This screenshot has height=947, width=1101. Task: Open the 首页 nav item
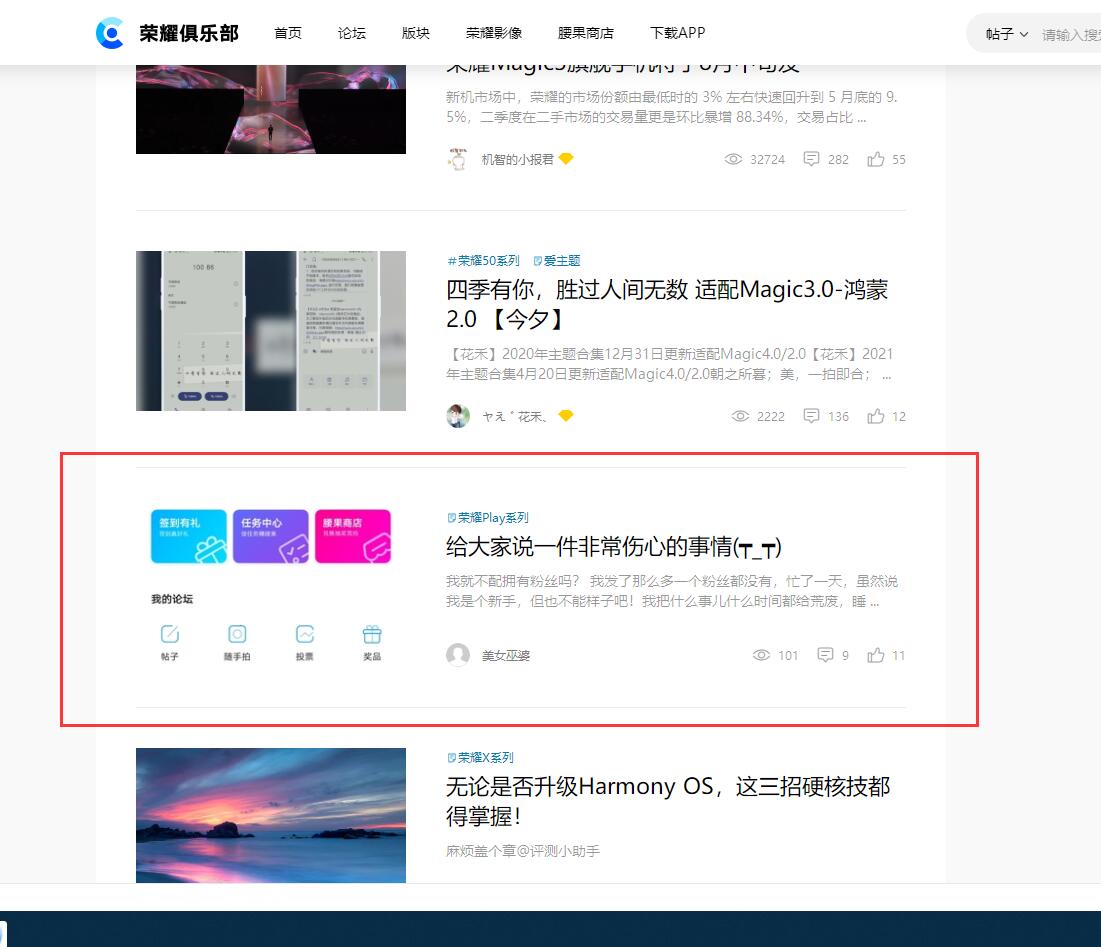click(x=288, y=33)
